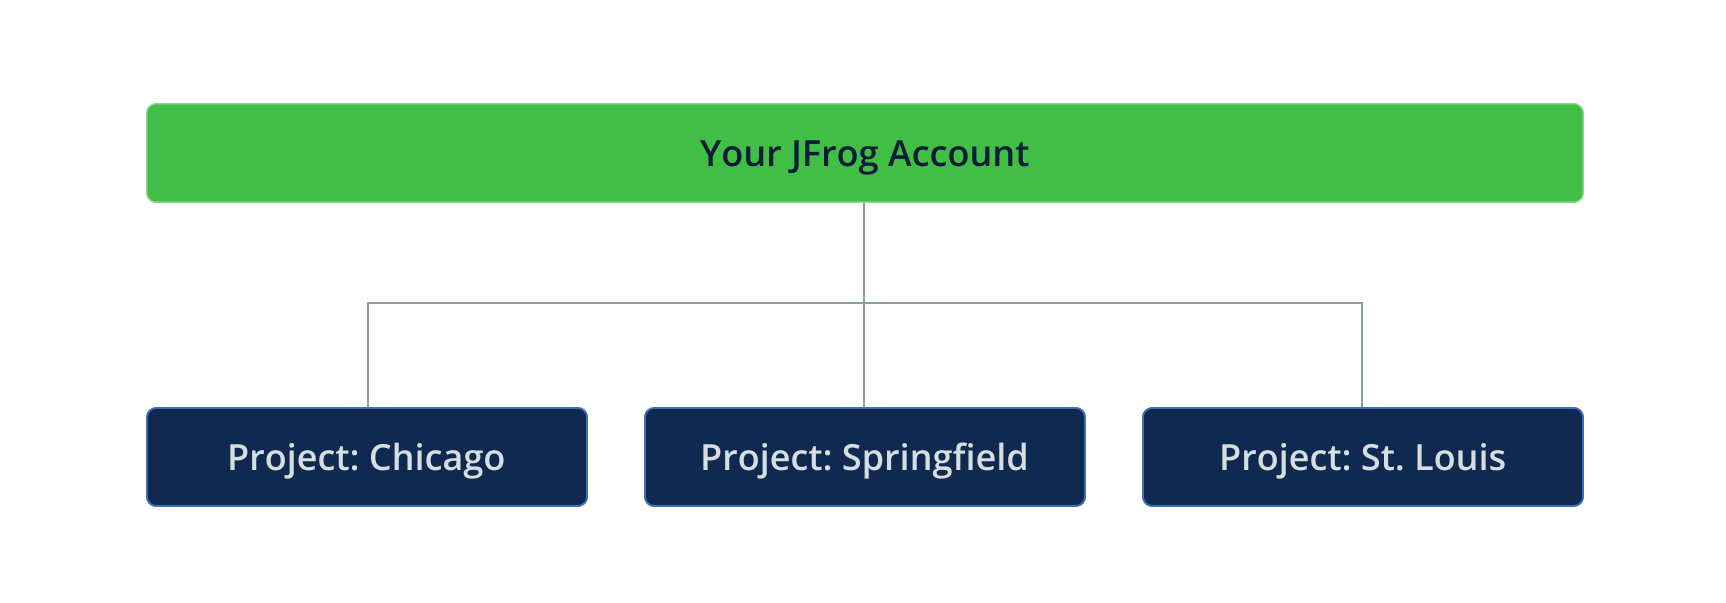The image size is (1726, 603).
Task: Click vertical connector below JFrog Account box
Action: (864, 250)
